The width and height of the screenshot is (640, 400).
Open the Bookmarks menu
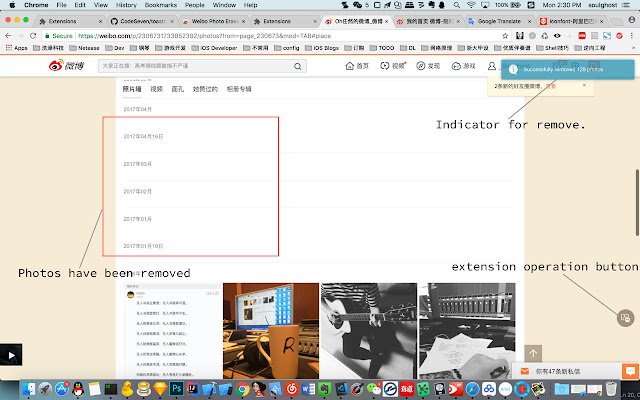pyautogui.click(x=161, y=5)
